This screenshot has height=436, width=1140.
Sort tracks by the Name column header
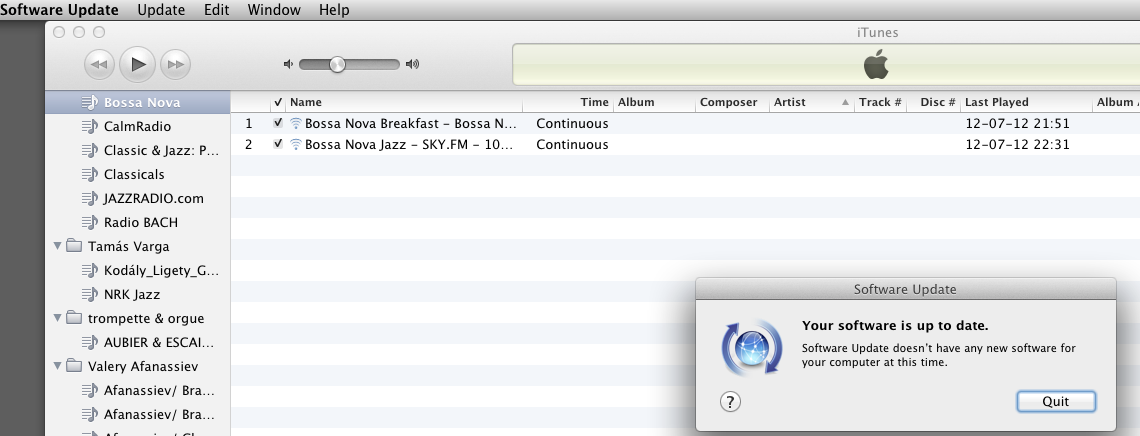404,102
